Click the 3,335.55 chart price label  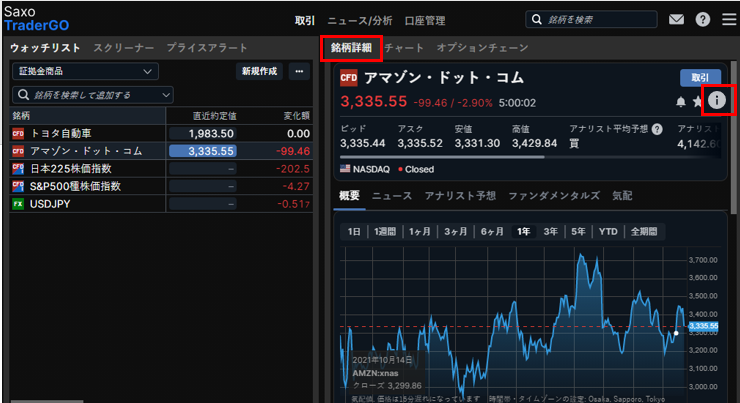pyautogui.click(x=703, y=326)
